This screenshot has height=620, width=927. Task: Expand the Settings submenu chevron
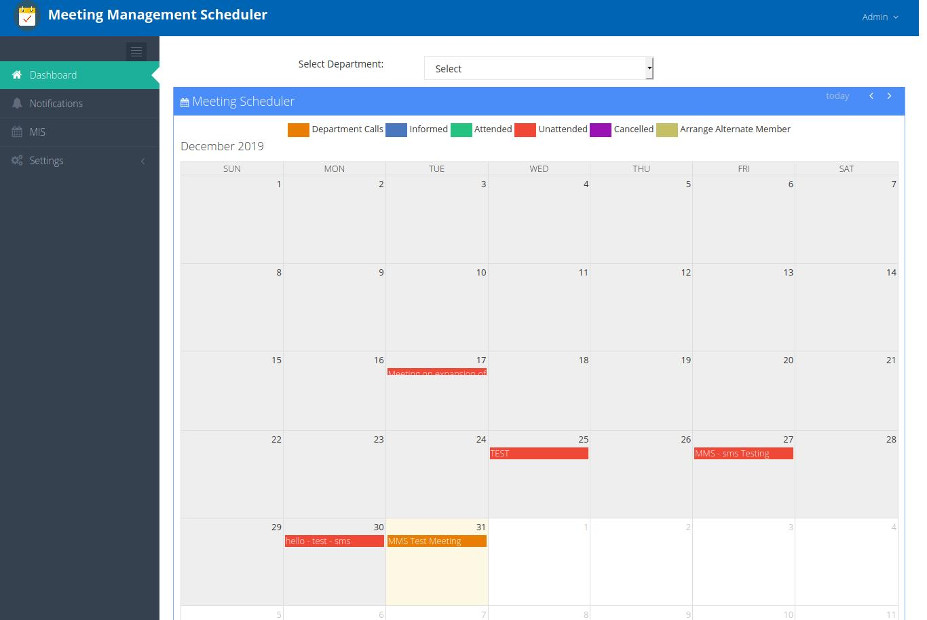pyautogui.click(x=142, y=161)
